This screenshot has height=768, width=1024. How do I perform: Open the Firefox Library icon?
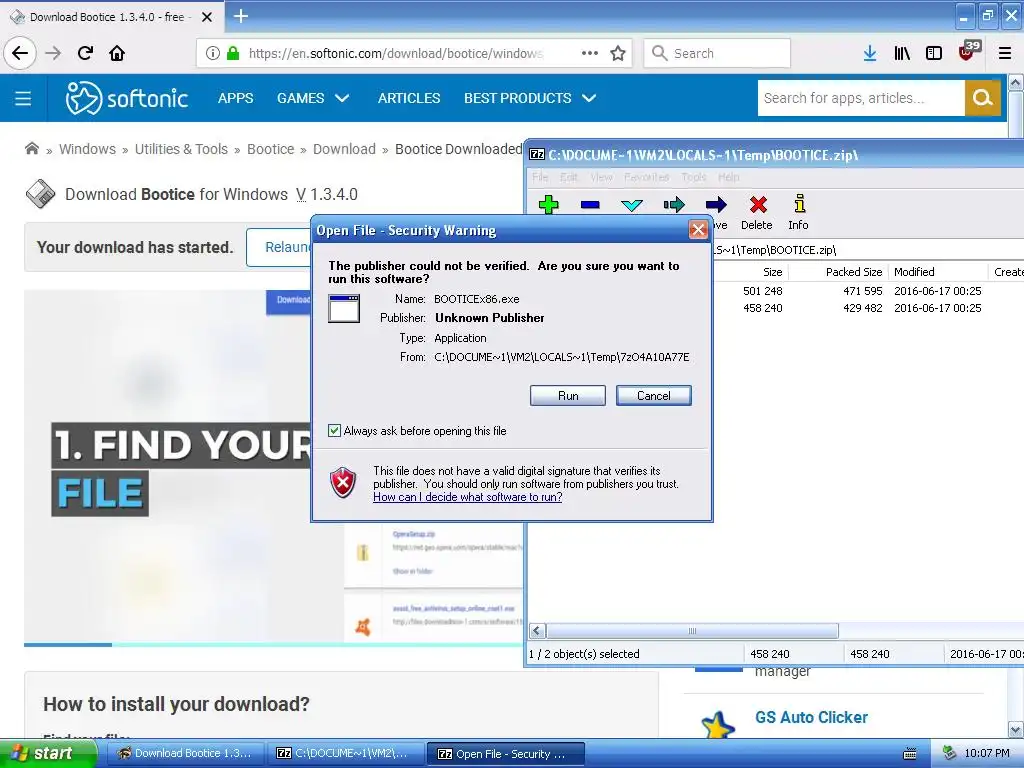pyautogui.click(x=902, y=53)
